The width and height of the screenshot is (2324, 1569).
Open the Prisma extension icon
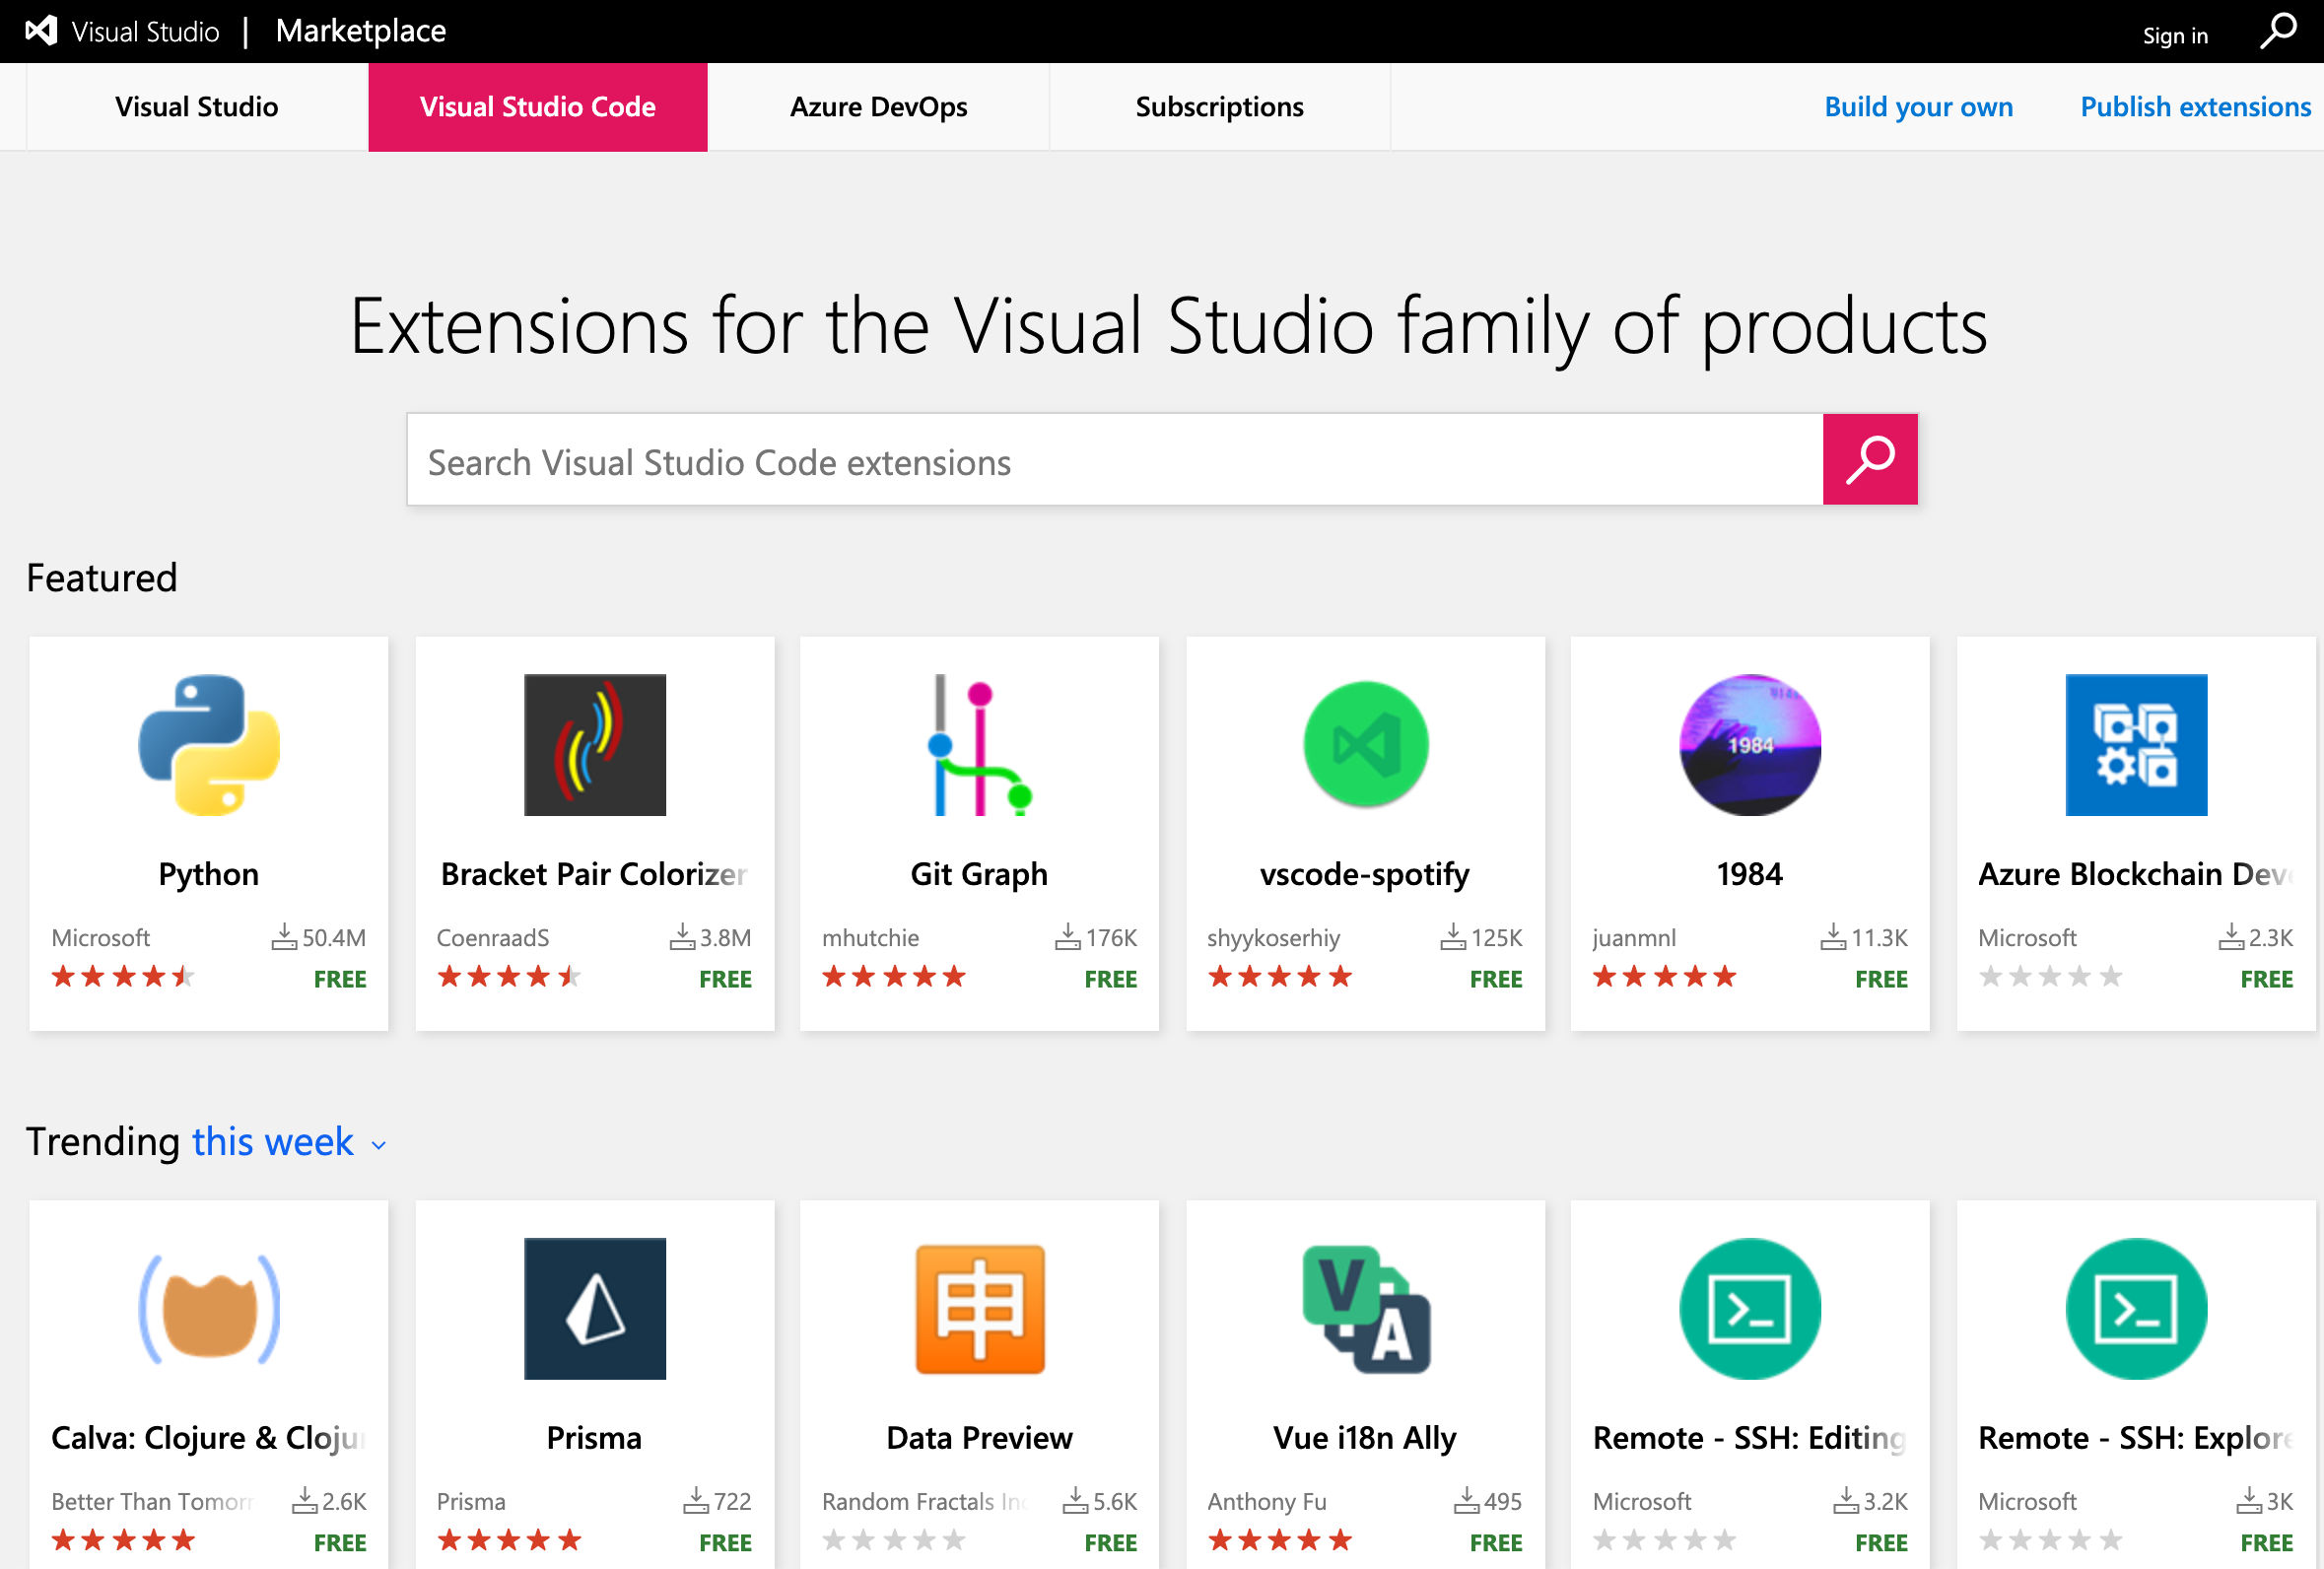595,1309
